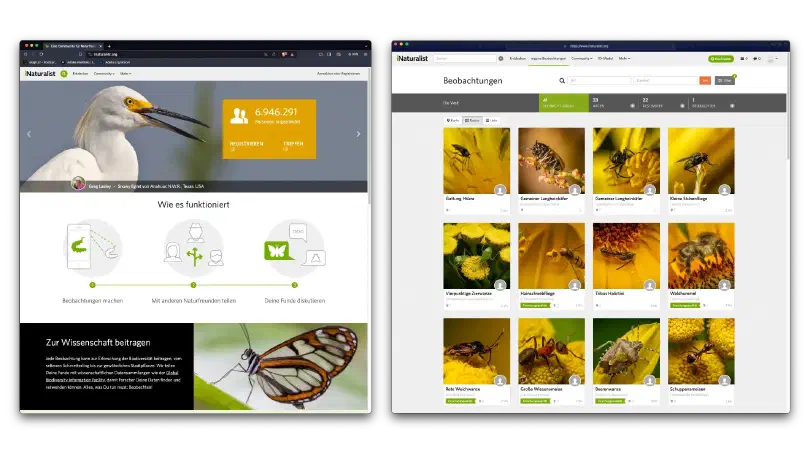Viewport: 810px width, 456px height.
Task: Click TREFFEN in yellow banner
Action: (x=293, y=144)
